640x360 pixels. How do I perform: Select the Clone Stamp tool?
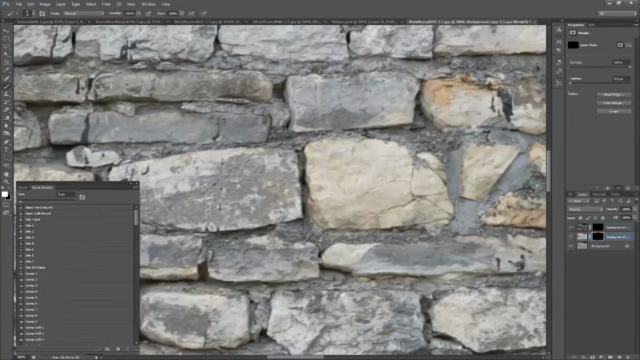pyautogui.click(x=6, y=94)
